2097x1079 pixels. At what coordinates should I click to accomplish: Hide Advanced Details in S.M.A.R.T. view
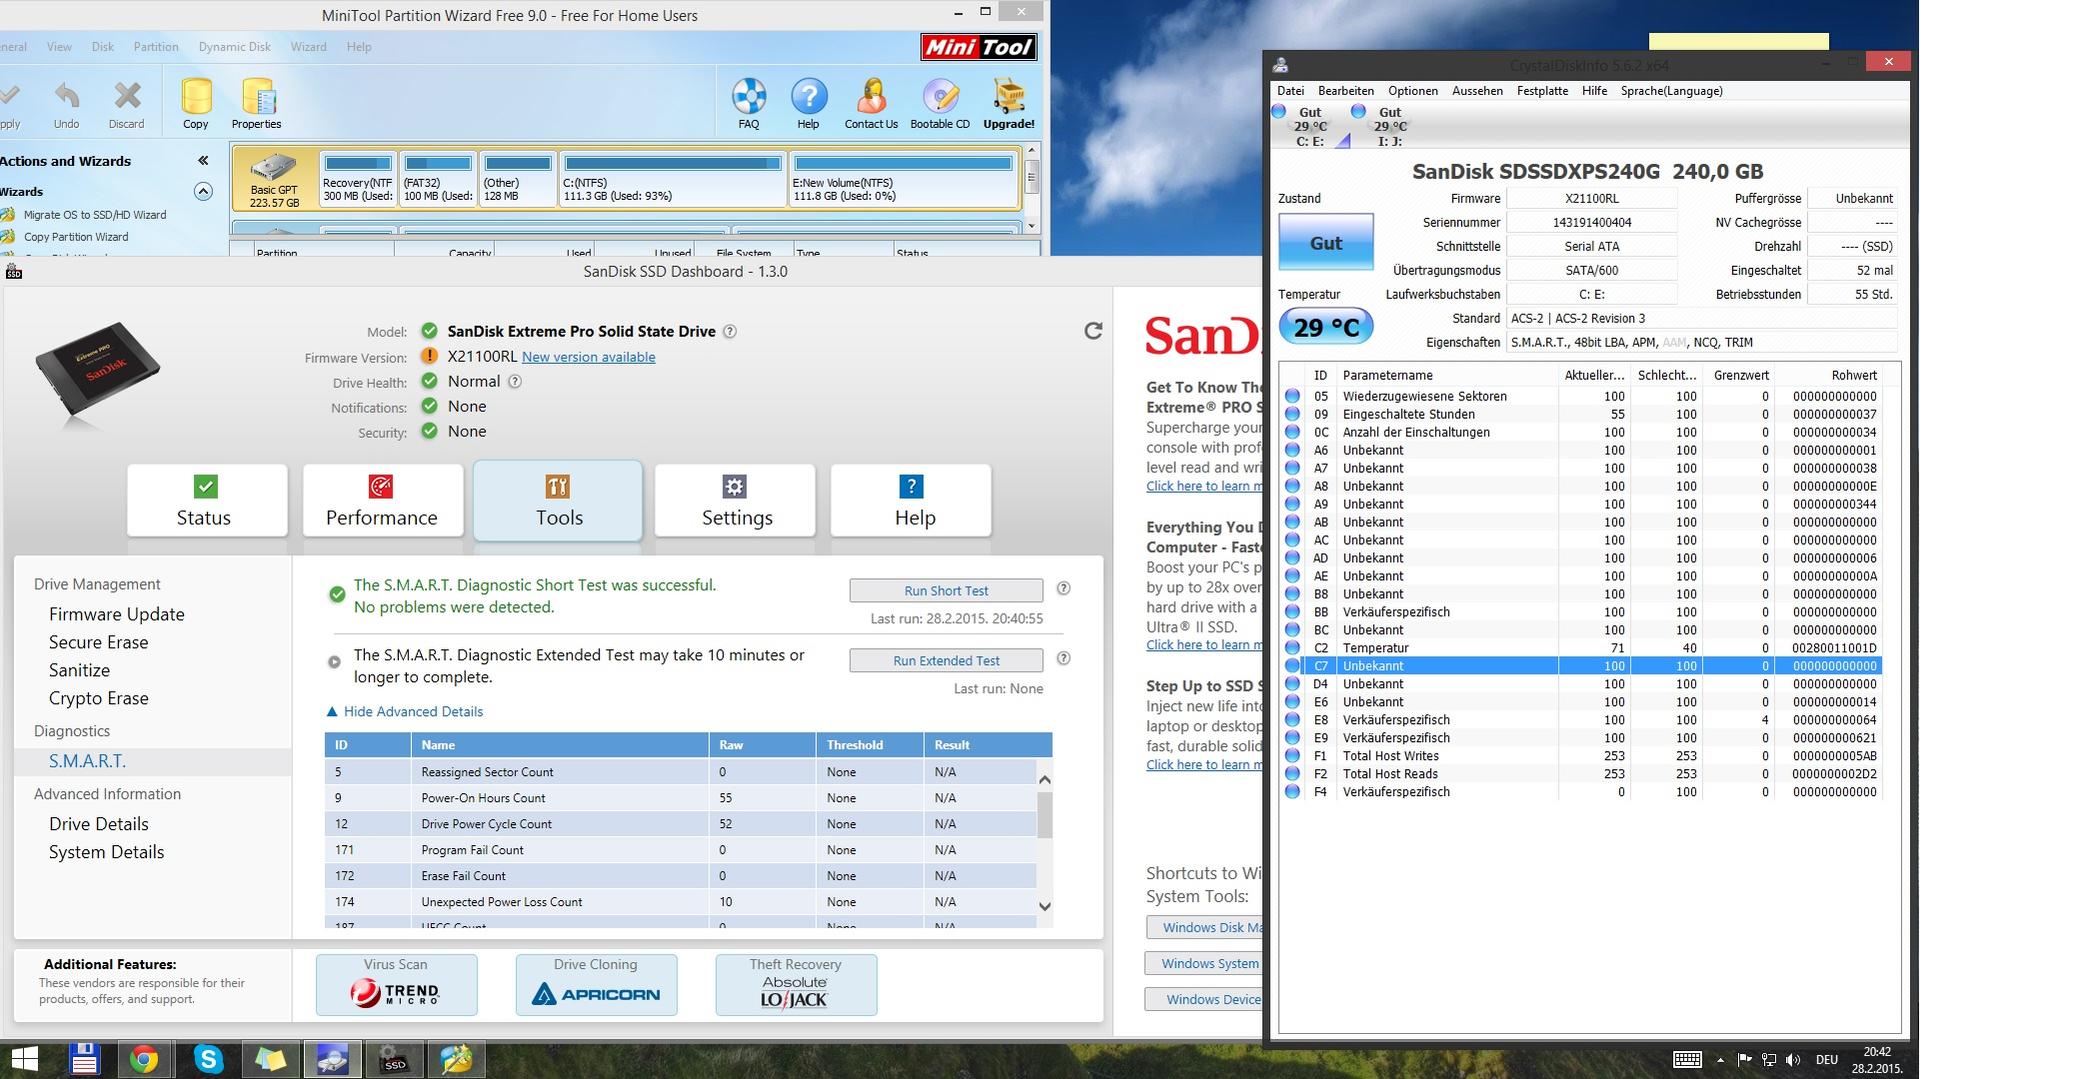(x=405, y=712)
